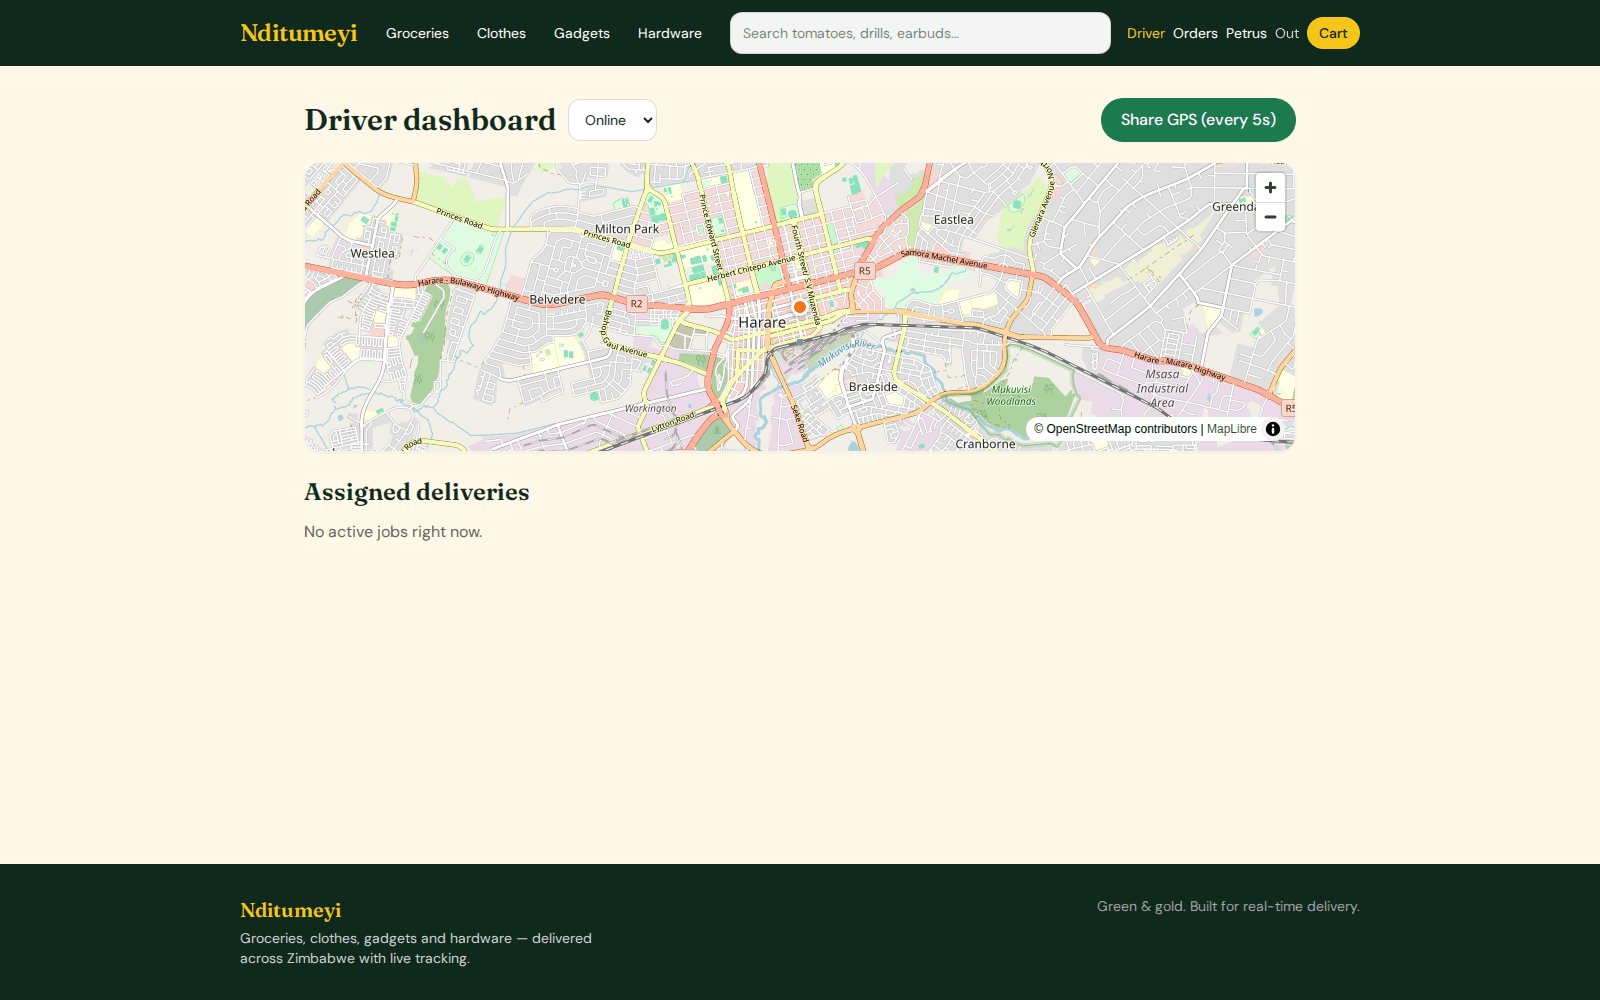Click Westlea label on the map
1600x1000 pixels.
[372, 254]
